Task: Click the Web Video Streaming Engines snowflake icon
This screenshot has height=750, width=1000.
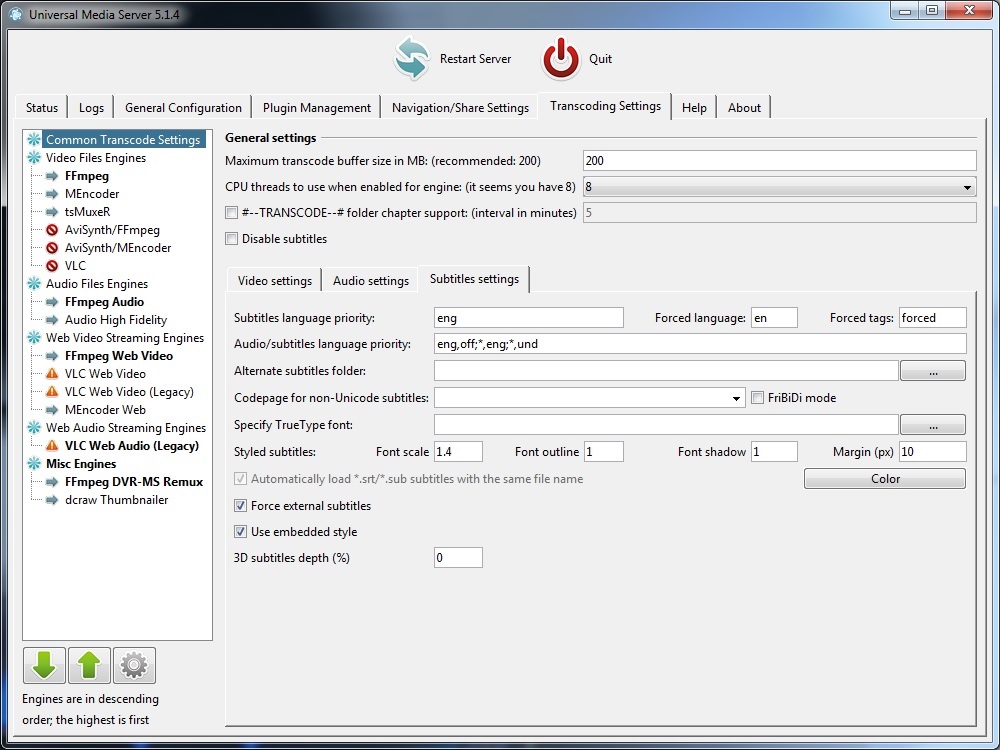Action: (x=34, y=338)
